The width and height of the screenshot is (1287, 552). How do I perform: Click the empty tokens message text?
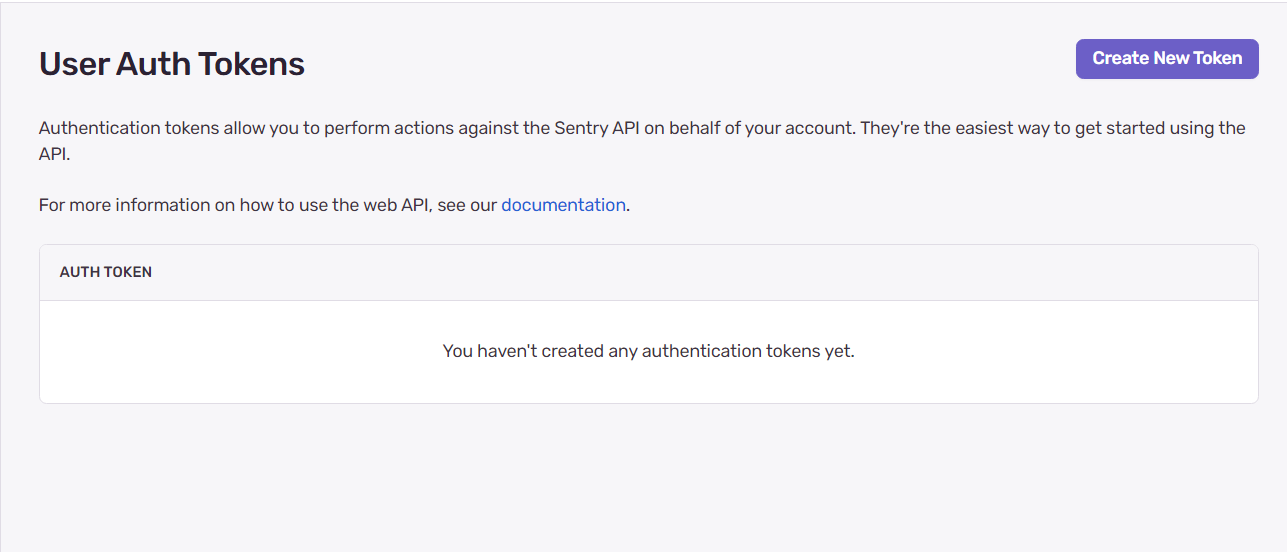tap(648, 351)
